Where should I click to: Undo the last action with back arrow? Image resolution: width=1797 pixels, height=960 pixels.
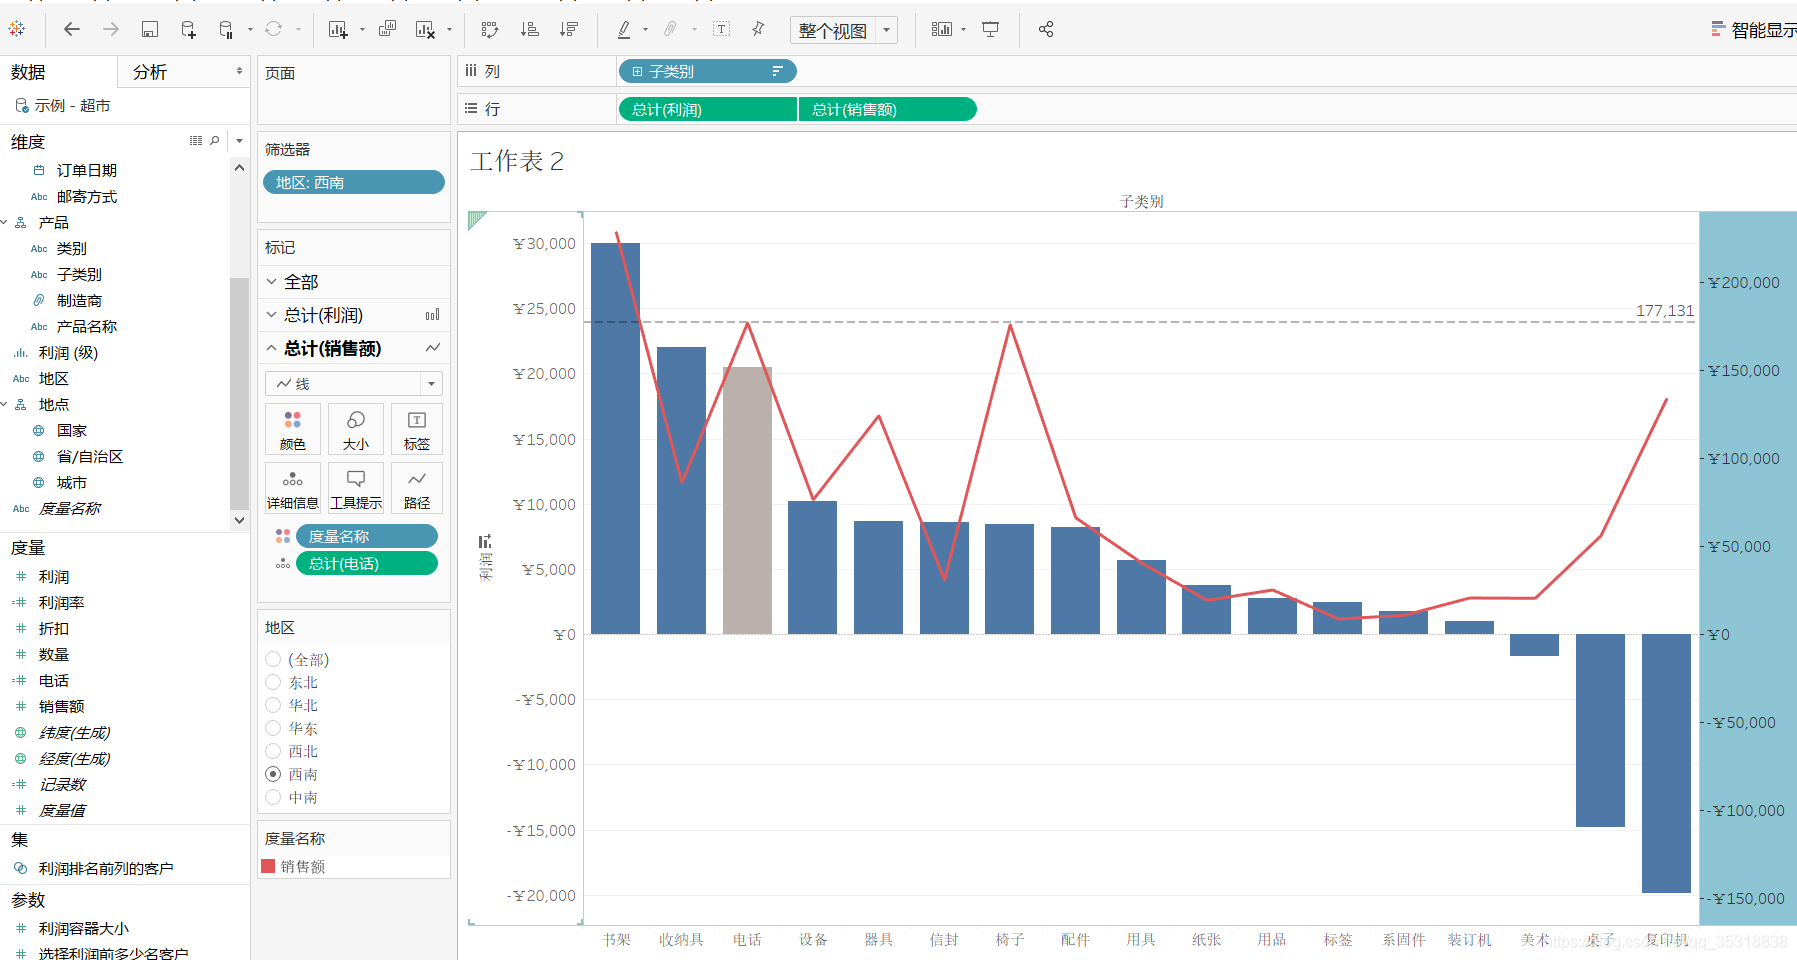point(72,29)
